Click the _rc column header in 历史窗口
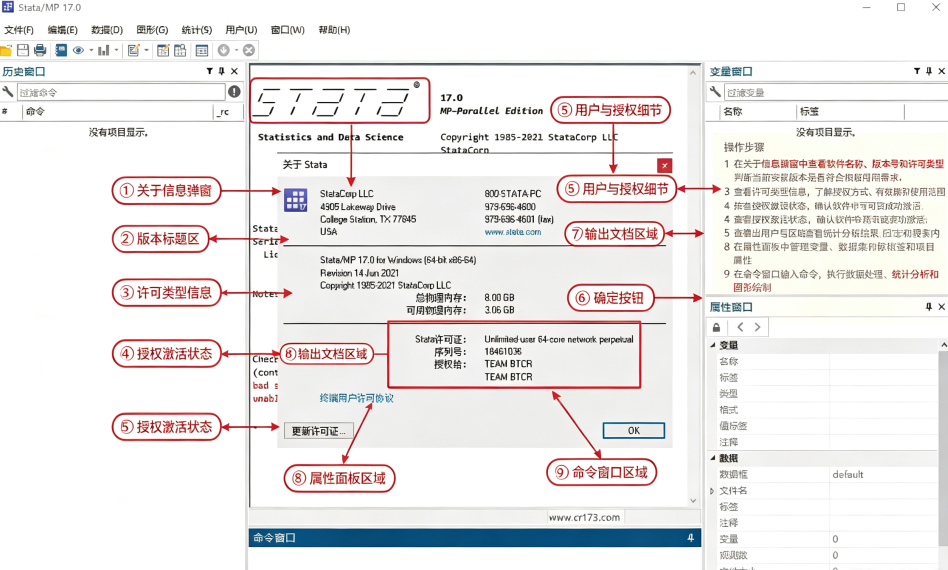948x570 pixels. [x=229, y=111]
